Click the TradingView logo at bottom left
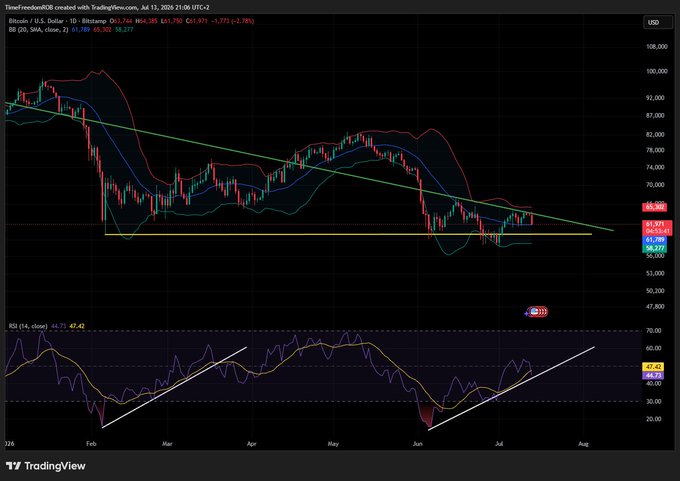 point(46,466)
